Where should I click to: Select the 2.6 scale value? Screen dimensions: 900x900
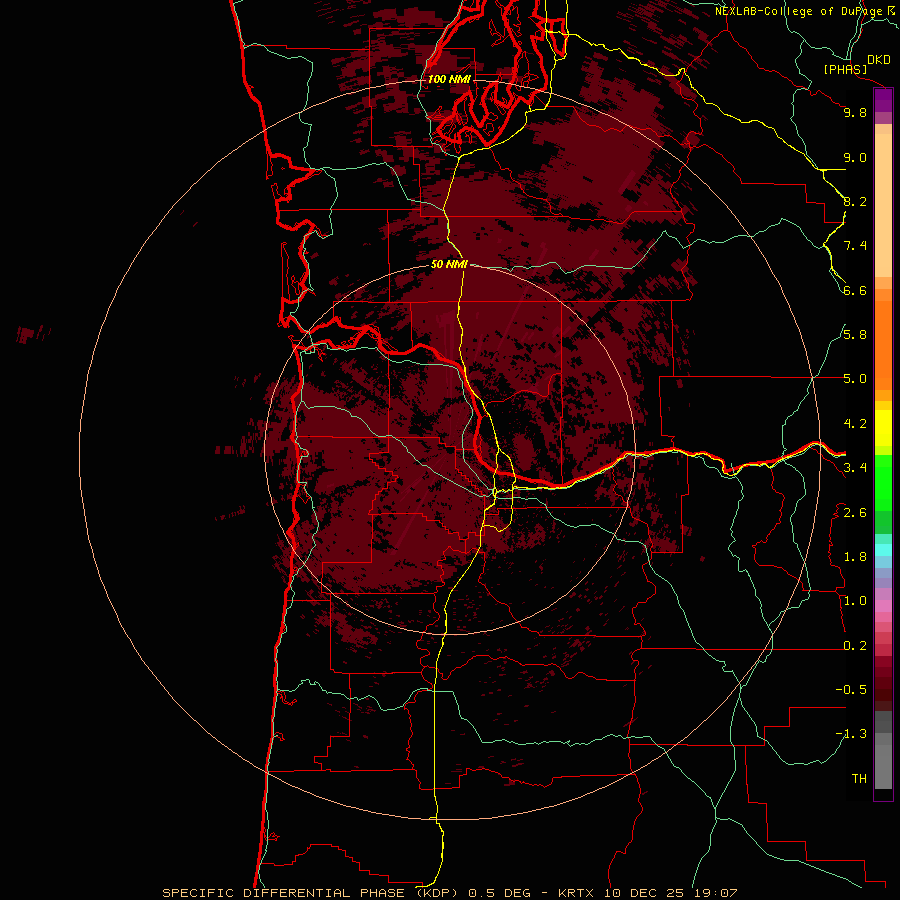[855, 513]
